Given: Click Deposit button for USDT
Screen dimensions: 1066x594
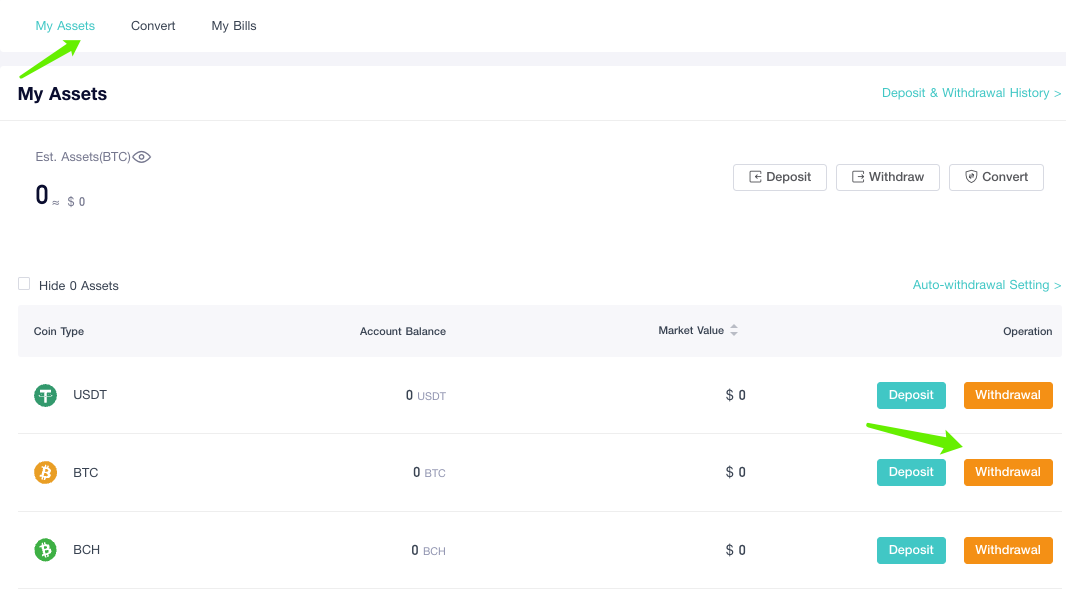Looking at the screenshot, I should pyautogui.click(x=911, y=395).
